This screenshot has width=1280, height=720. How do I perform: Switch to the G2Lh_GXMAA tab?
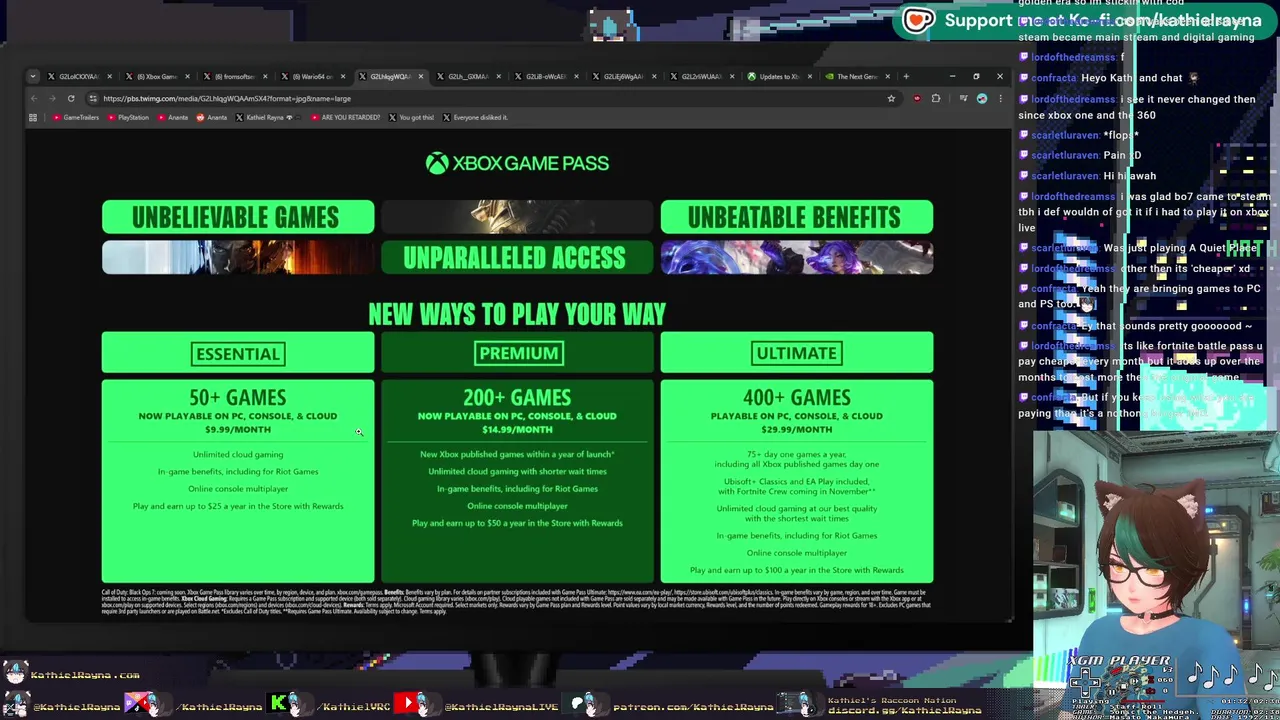(x=470, y=76)
